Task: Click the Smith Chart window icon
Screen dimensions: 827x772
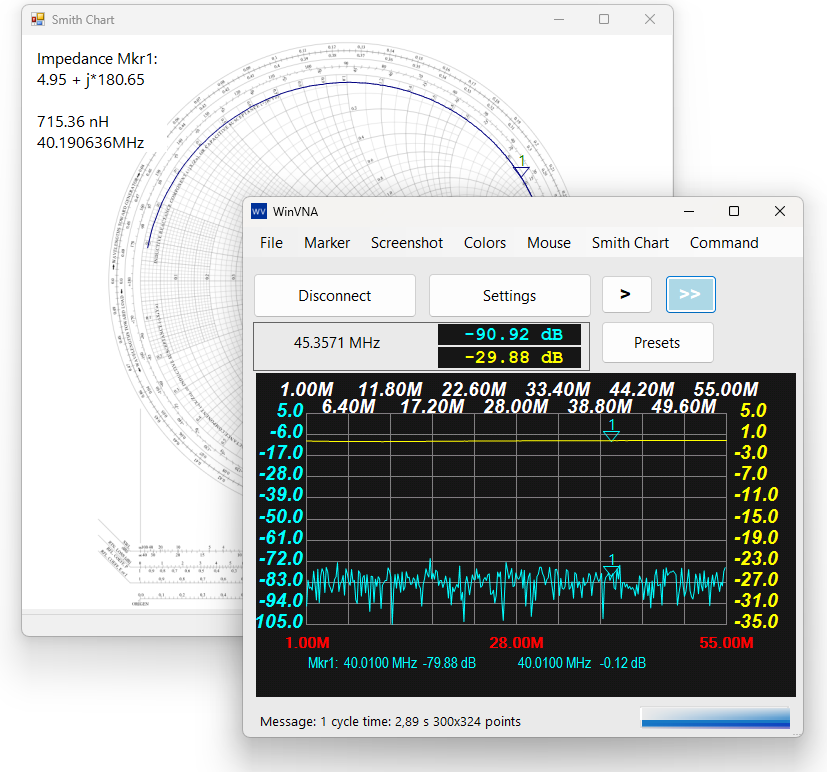Action: point(38,19)
